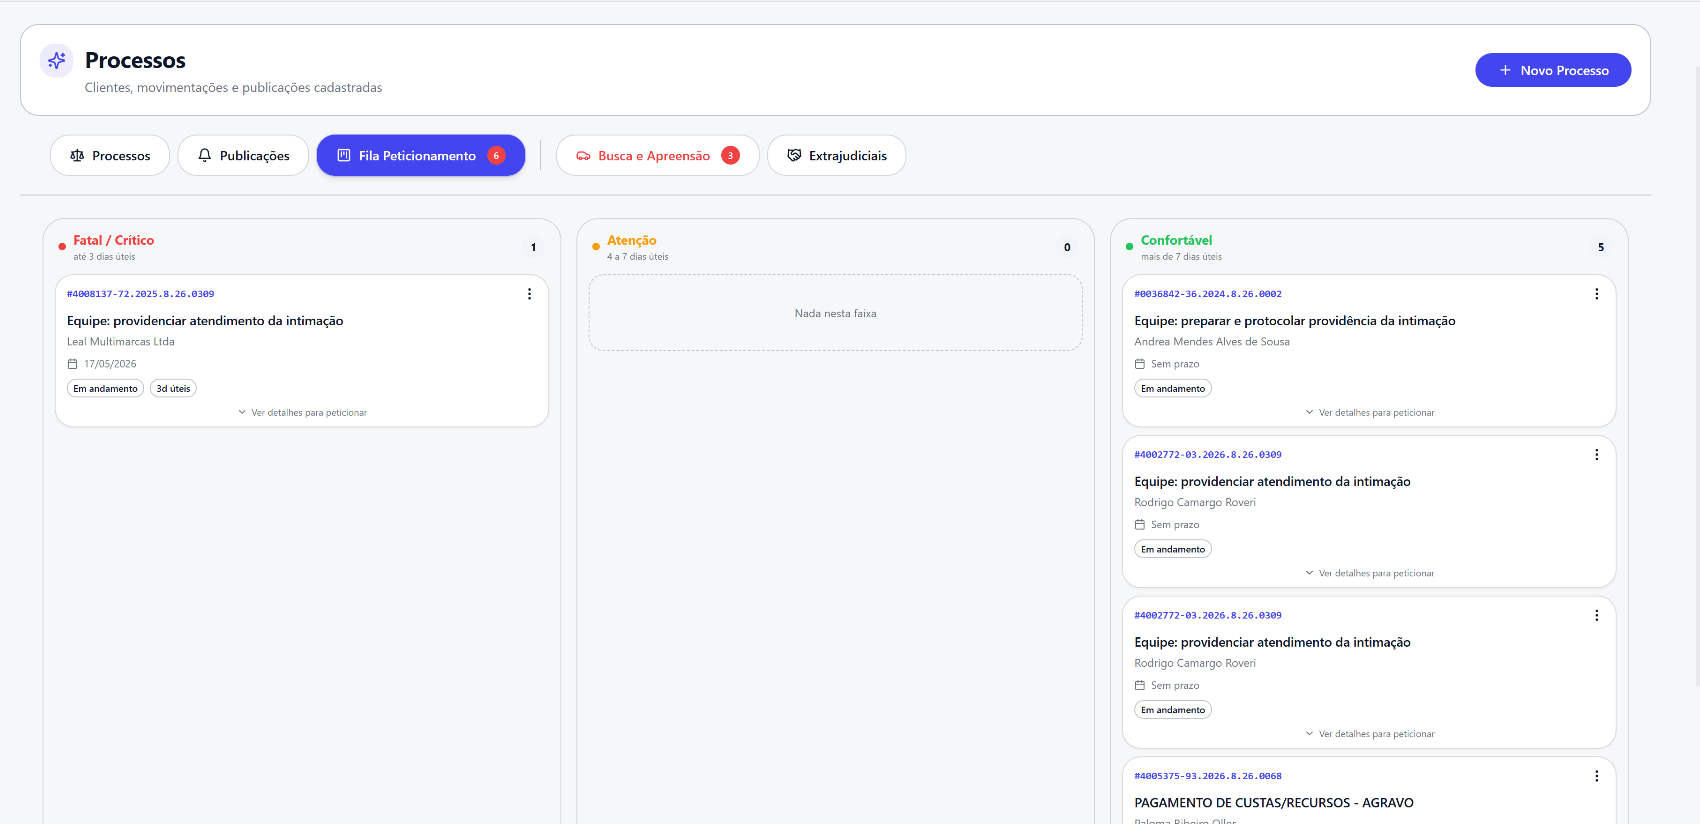
Task: Click the car icon in Busca e Apreensão tab
Action: [583, 156]
